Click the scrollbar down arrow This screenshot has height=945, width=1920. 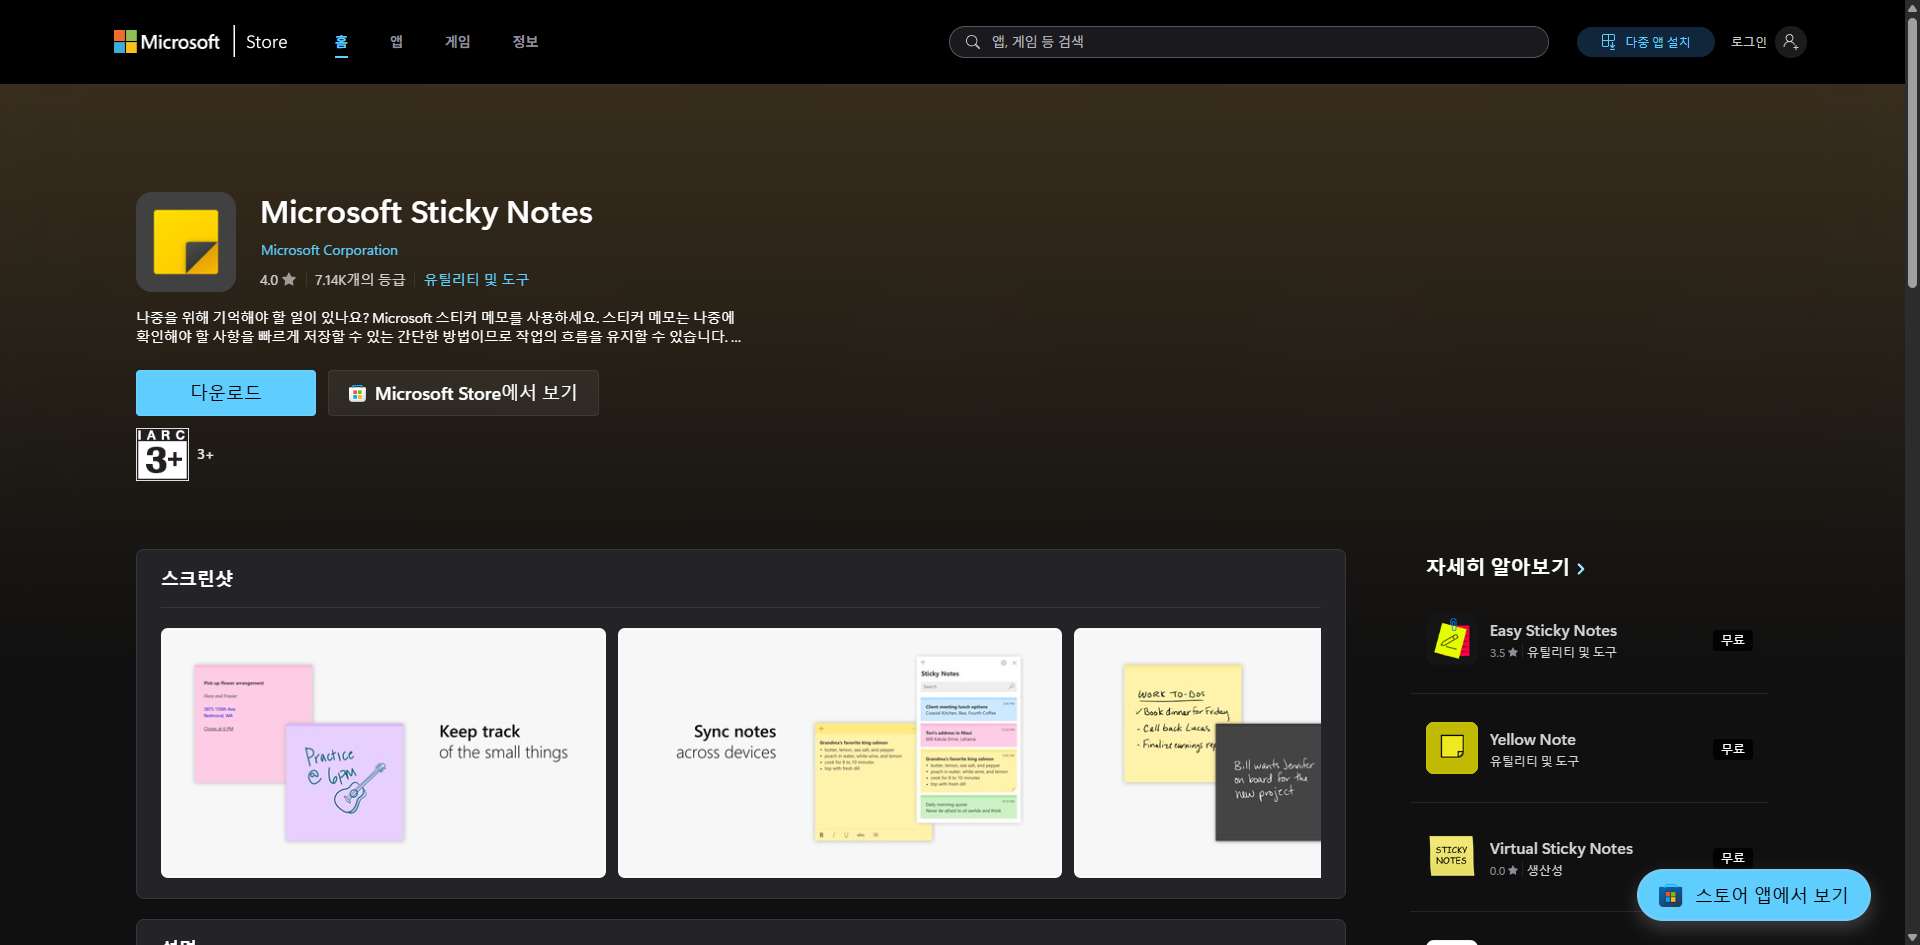[x=1912, y=937]
